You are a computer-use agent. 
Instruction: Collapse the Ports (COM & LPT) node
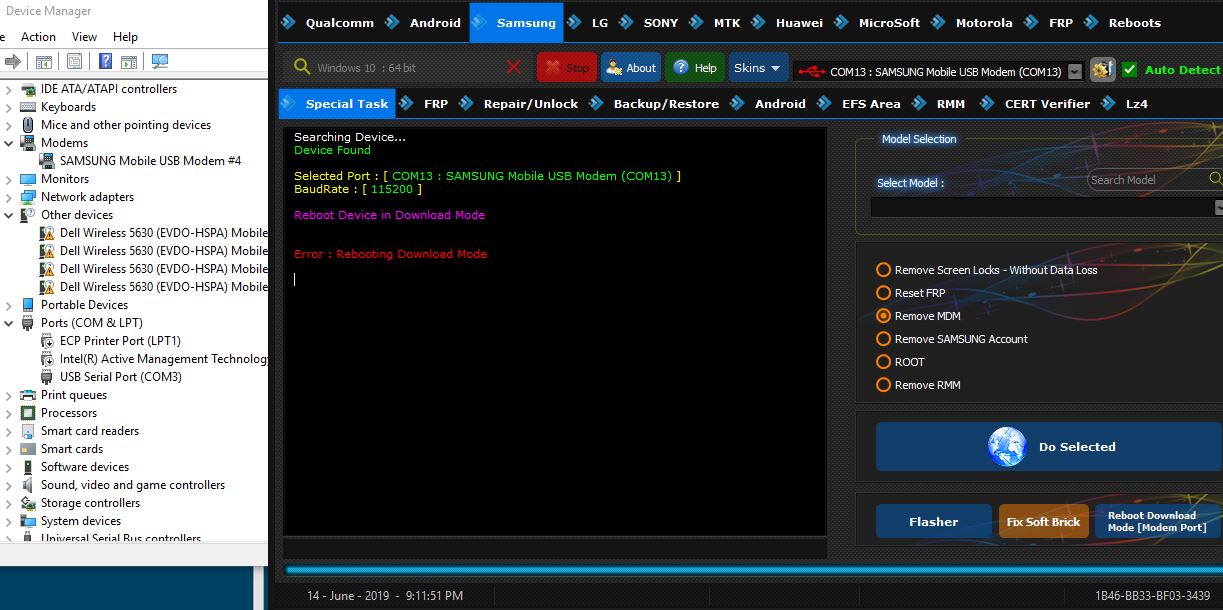point(9,323)
